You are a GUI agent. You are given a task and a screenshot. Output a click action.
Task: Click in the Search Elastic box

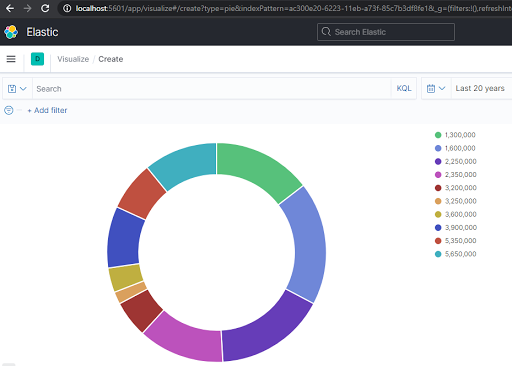click(x=386, y=32)
